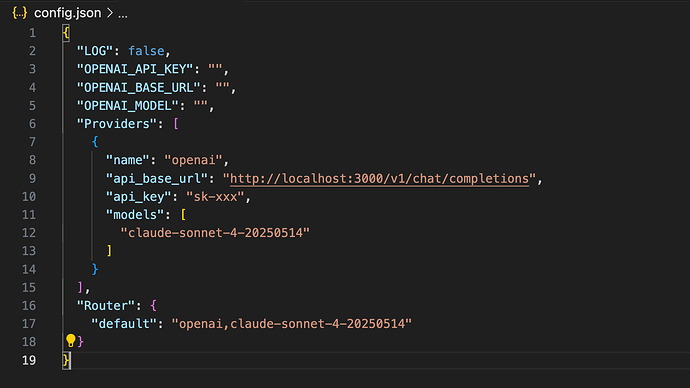
Task: Open the localhost:3000 completions URL link
Action: click(379, 179)
